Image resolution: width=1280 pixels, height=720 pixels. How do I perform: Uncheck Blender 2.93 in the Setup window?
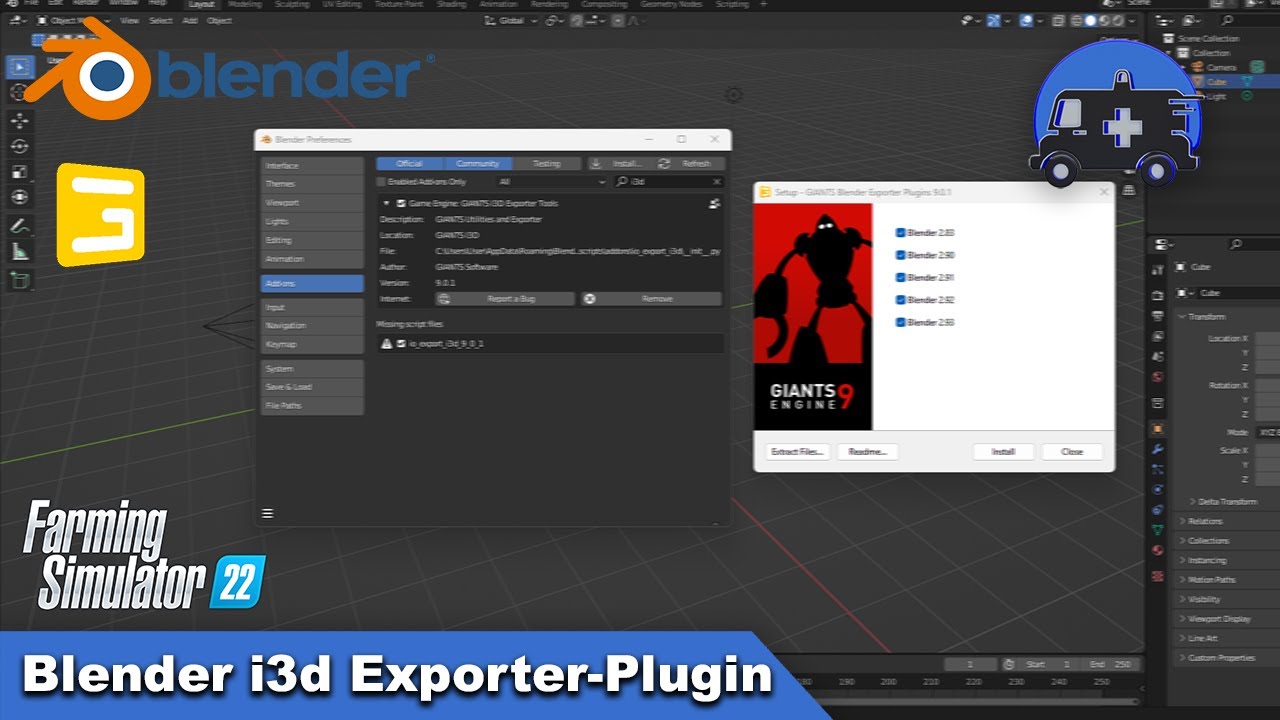[x=900, y=322]
